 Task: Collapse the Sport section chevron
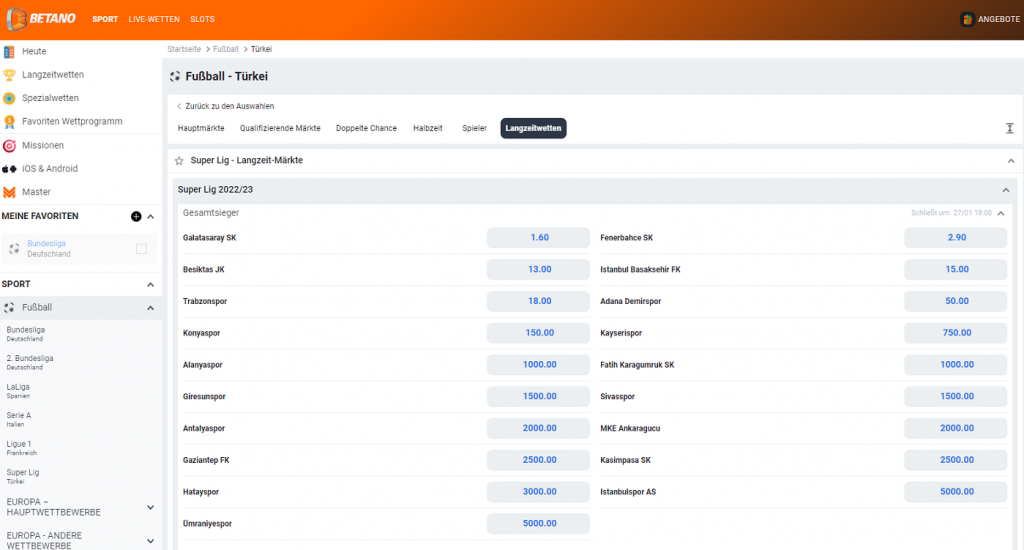pyautogui.click(x=151, y=285)
